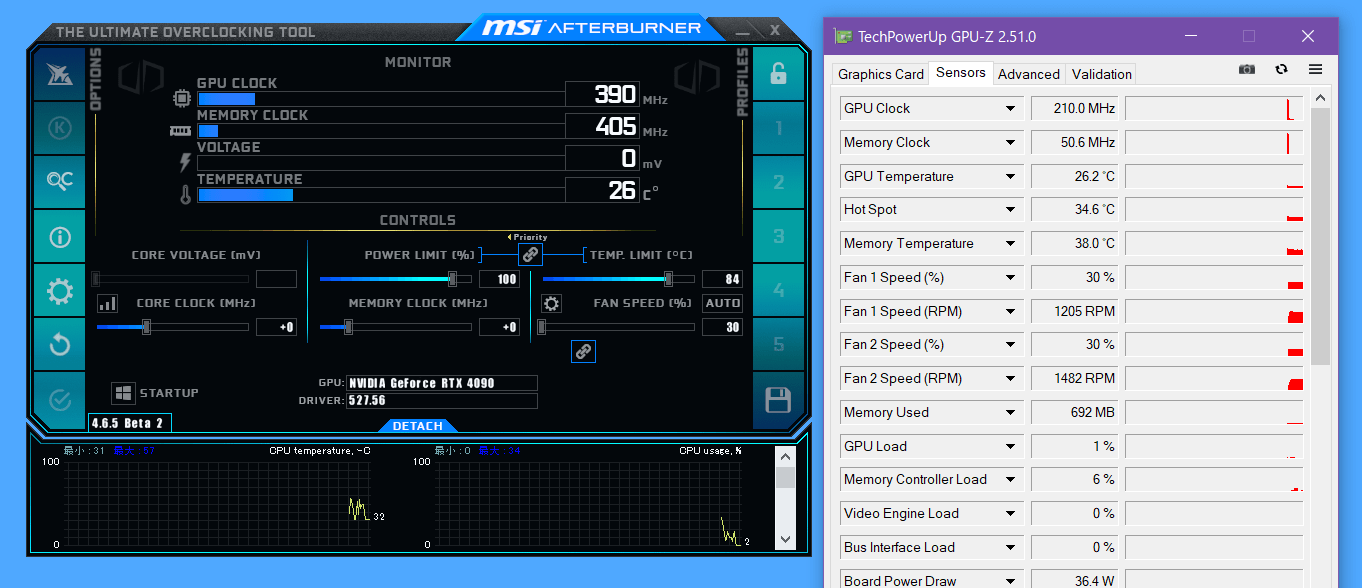Toggle the Windows Startup button in Afterburner

click(x=123, y=393)
